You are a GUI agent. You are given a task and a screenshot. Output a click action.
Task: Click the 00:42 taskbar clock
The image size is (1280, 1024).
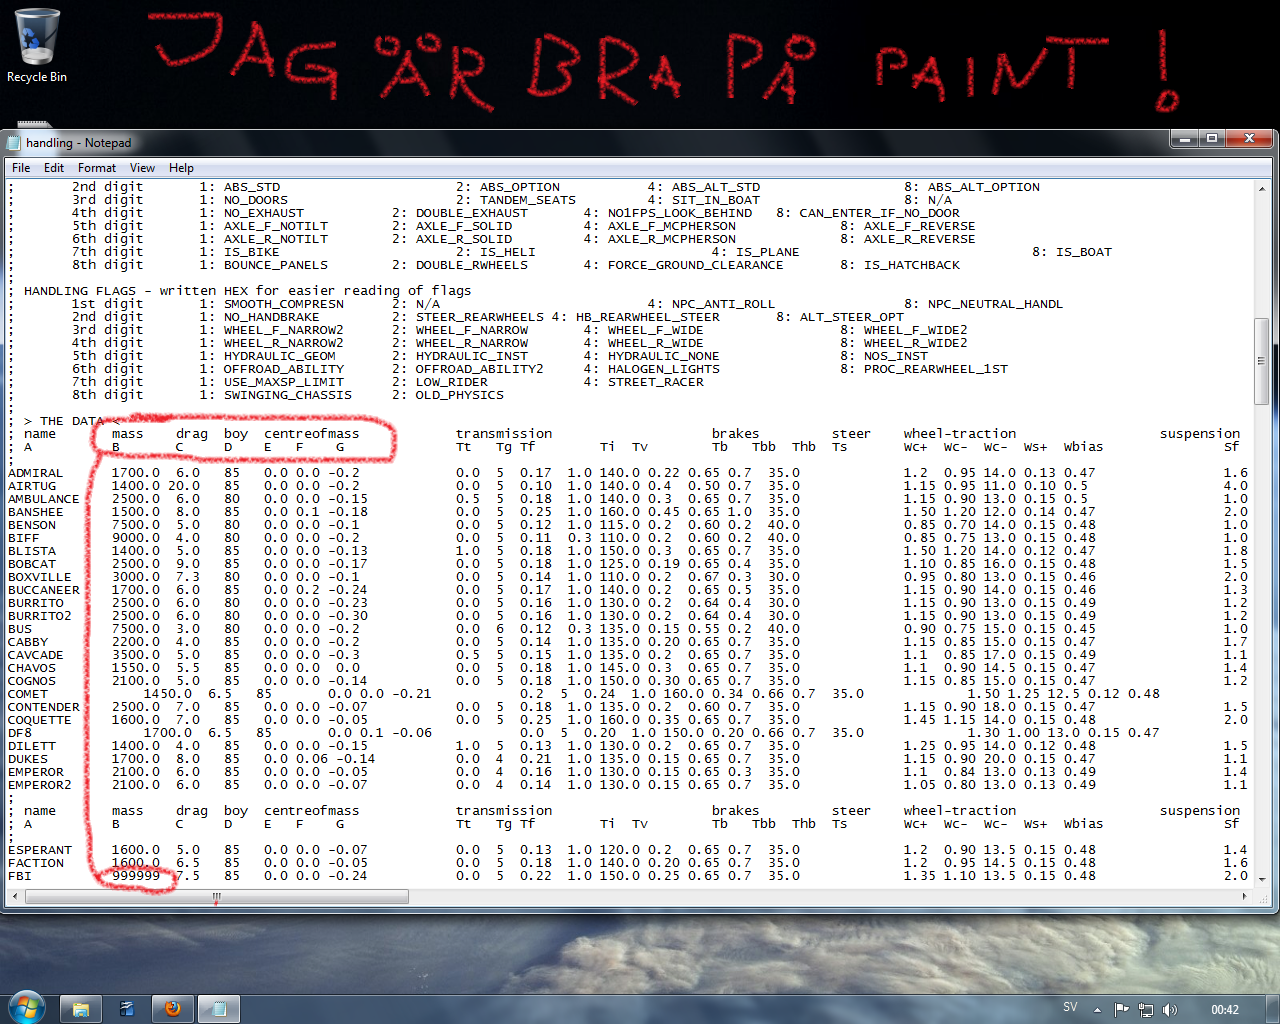click(x=1224, y=1010)
